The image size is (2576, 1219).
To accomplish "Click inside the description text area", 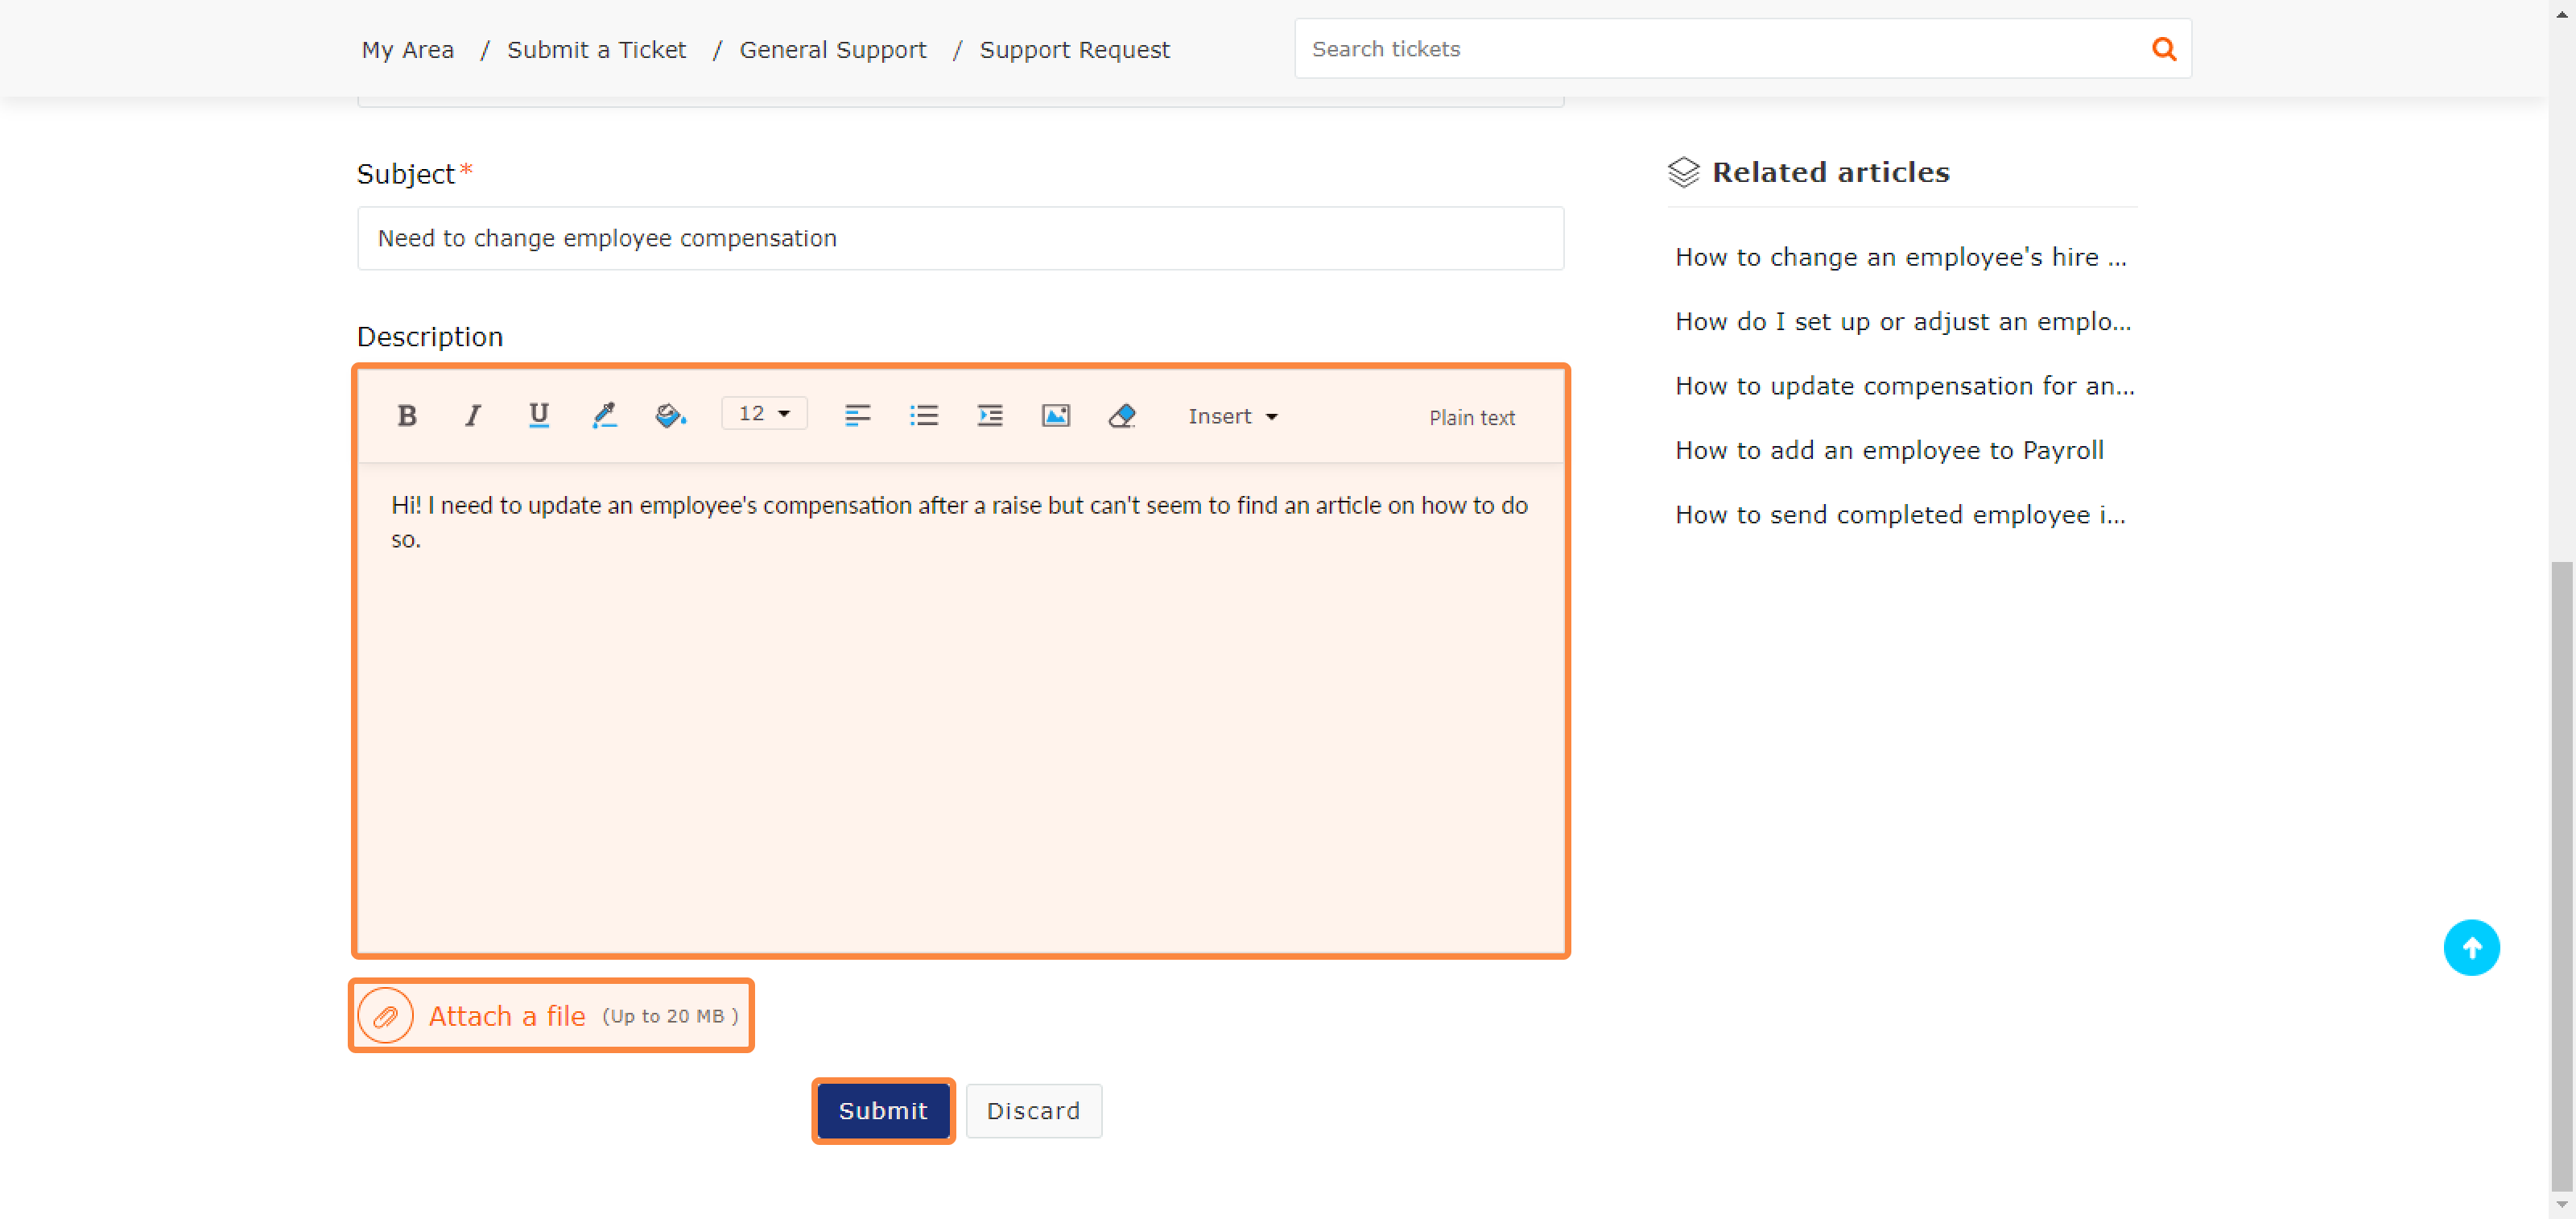I will point(961,707).
